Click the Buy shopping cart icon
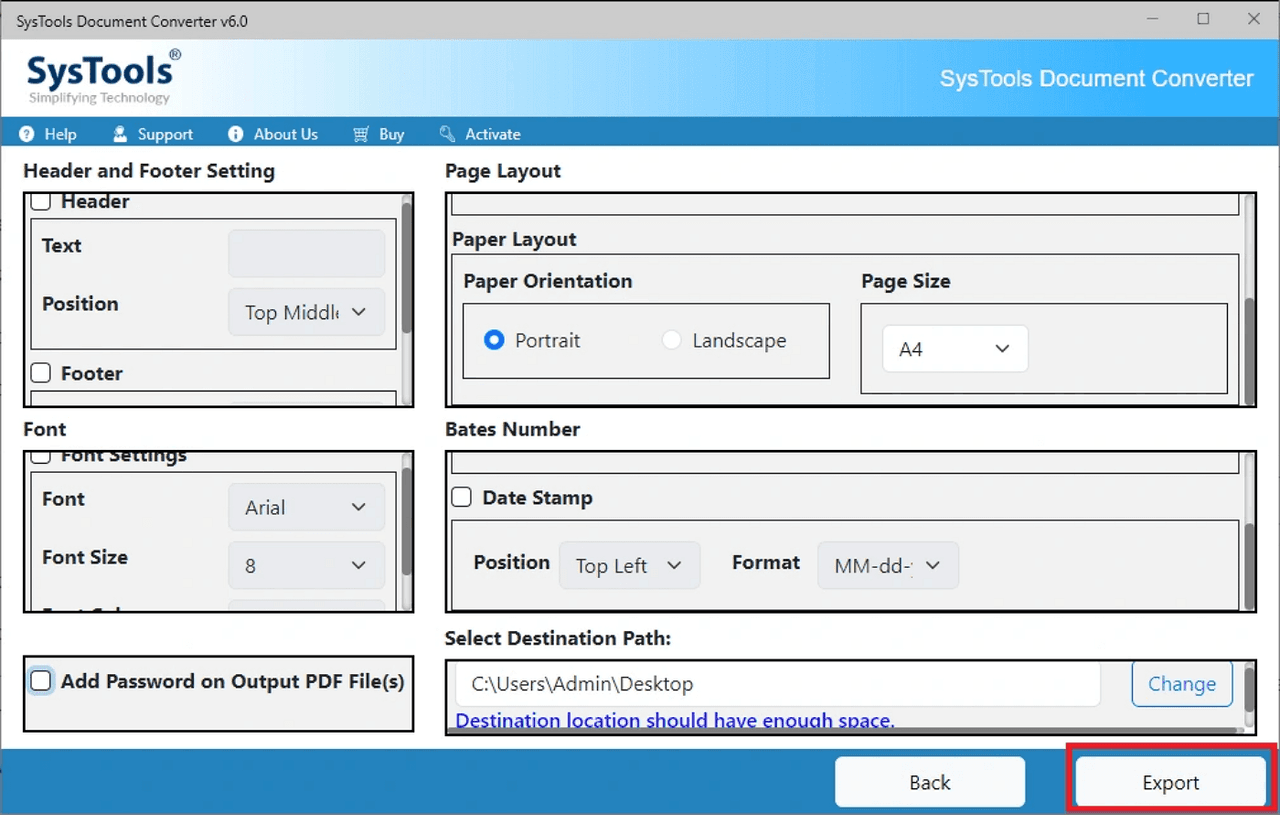 pos(359,133)
